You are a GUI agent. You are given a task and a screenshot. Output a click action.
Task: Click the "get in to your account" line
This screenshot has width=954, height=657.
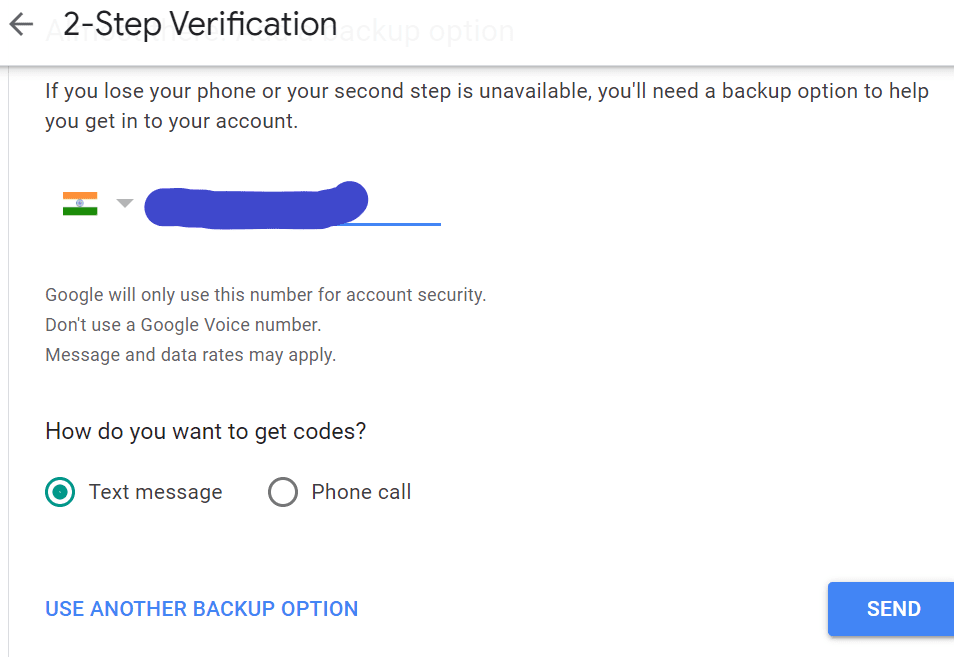coord(172,121)
